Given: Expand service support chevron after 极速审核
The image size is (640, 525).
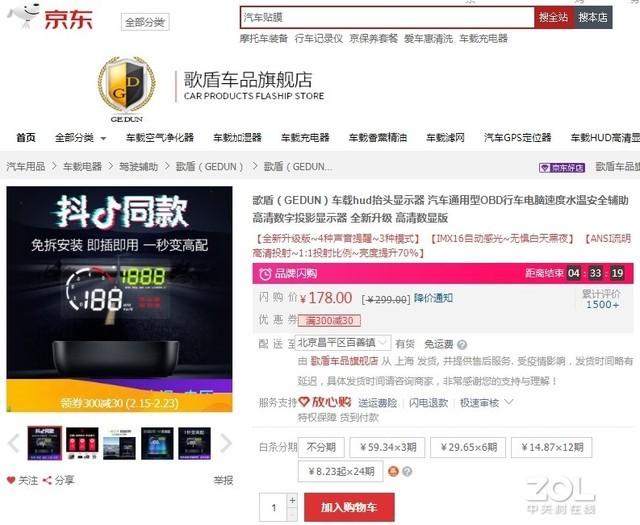Looking at the screenshot, I should (x=509, y=402).
